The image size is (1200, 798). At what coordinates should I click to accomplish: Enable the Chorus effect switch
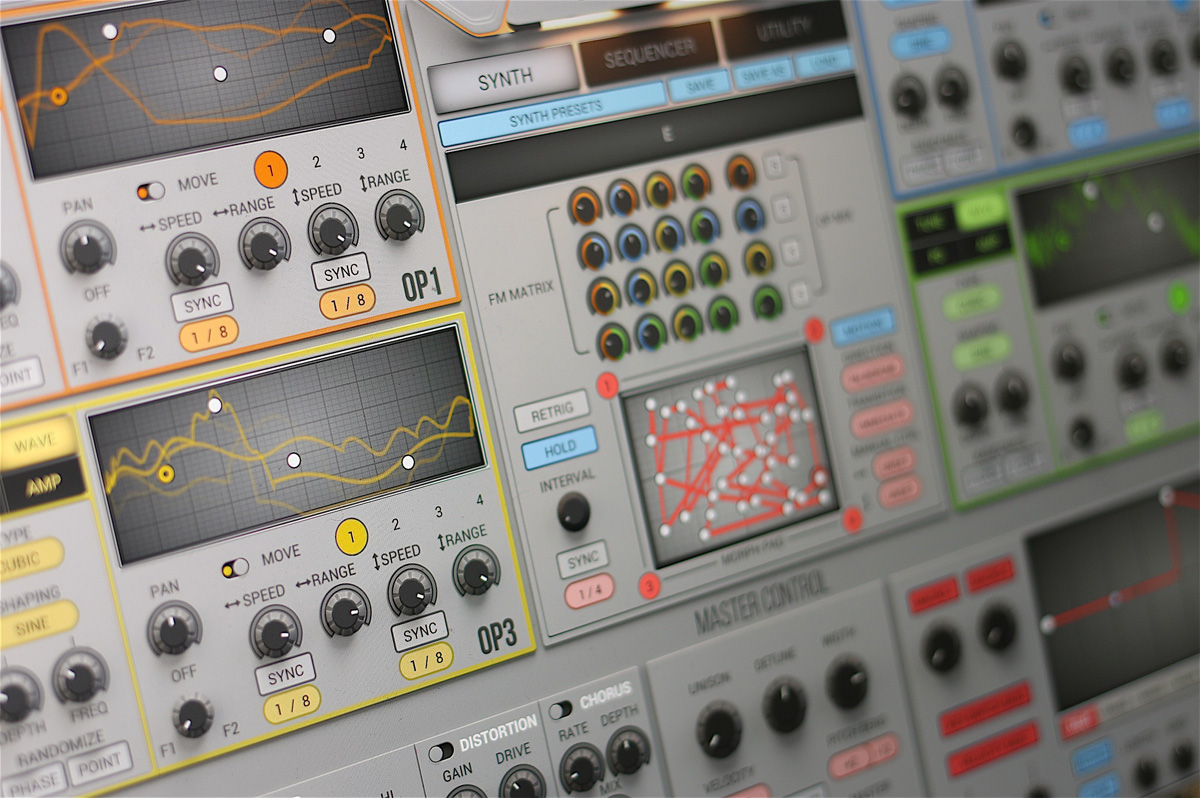point(561,708)
